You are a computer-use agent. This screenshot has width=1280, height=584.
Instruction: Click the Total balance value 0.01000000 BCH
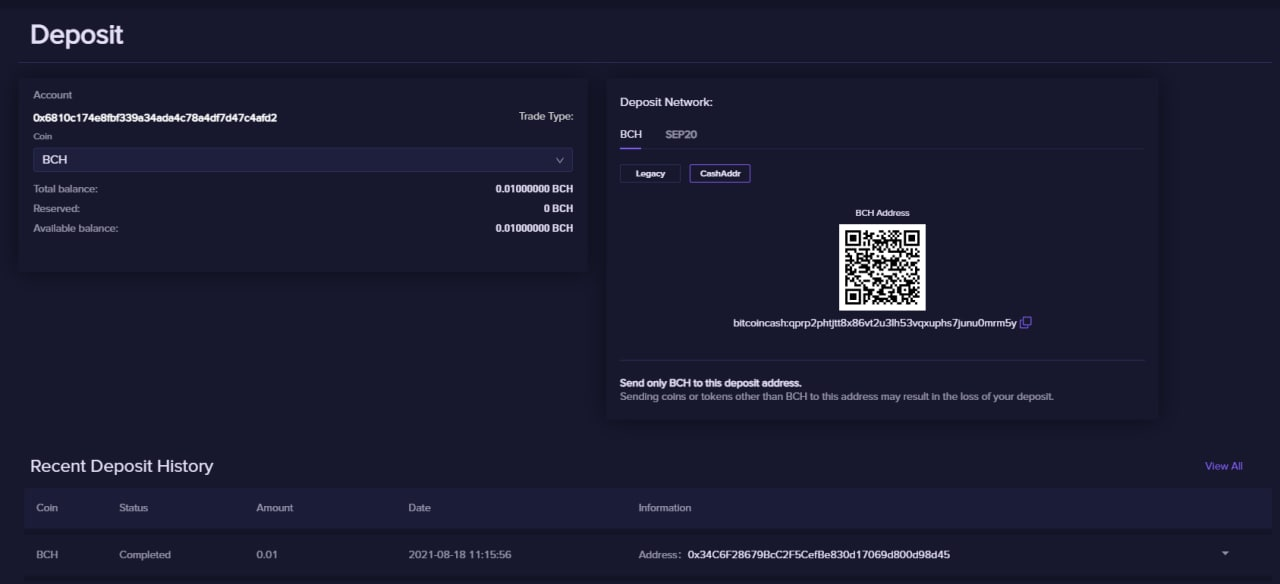(x=534, y=188)
